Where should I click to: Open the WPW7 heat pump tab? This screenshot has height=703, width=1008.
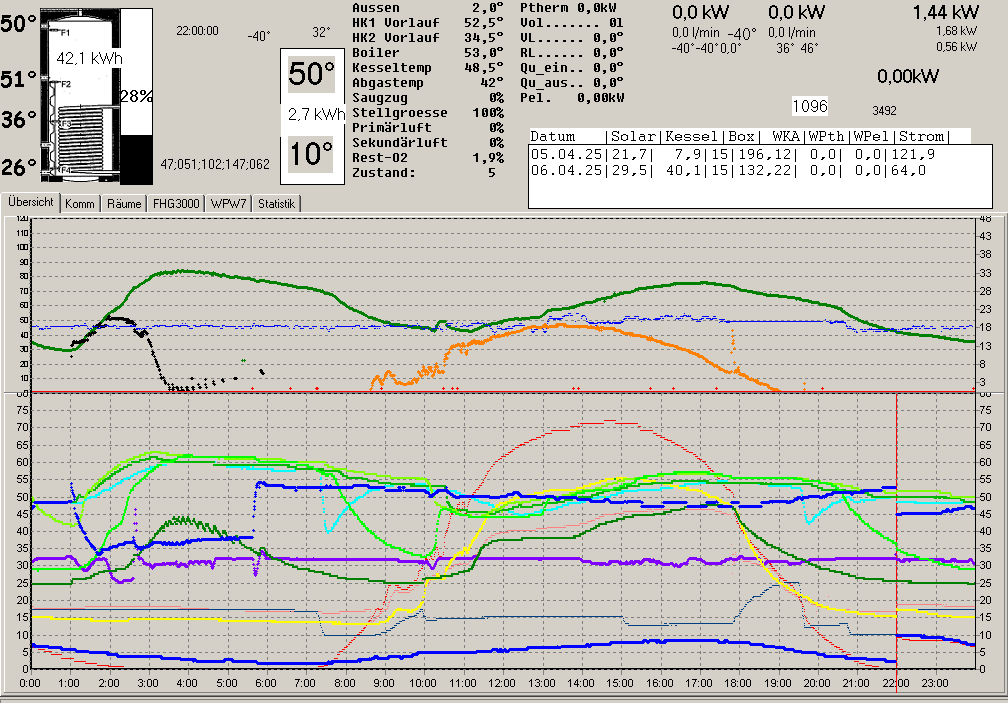coord(227,204)
